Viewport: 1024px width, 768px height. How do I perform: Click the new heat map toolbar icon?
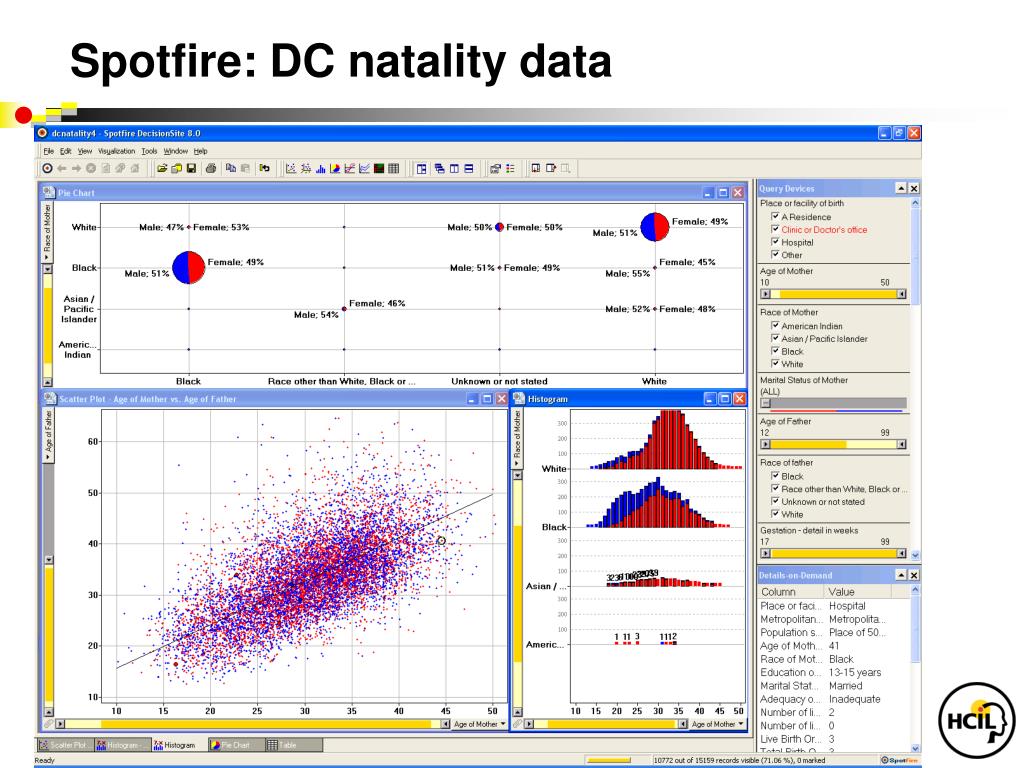click(x=379, y=168)
